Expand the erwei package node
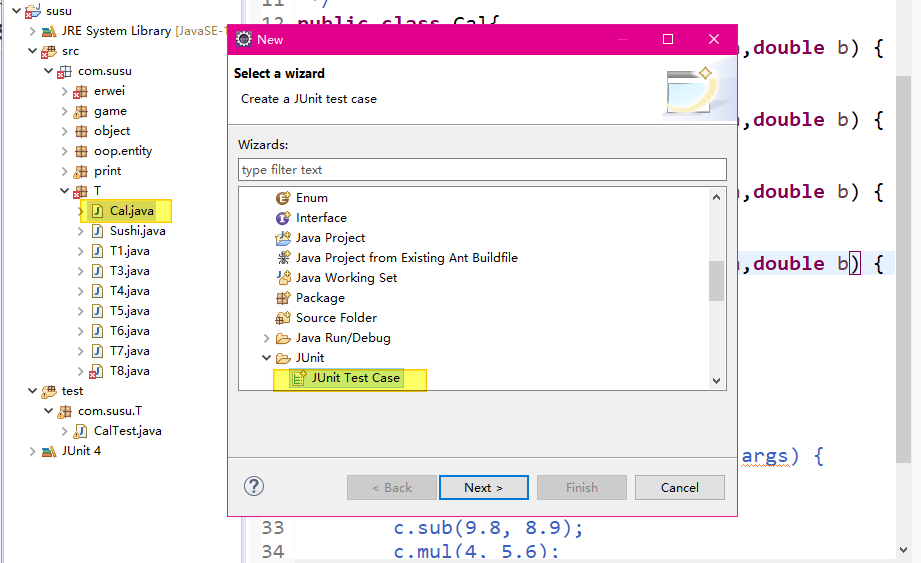This screenshot has width=921, height=563. click(x=65, y=92)
